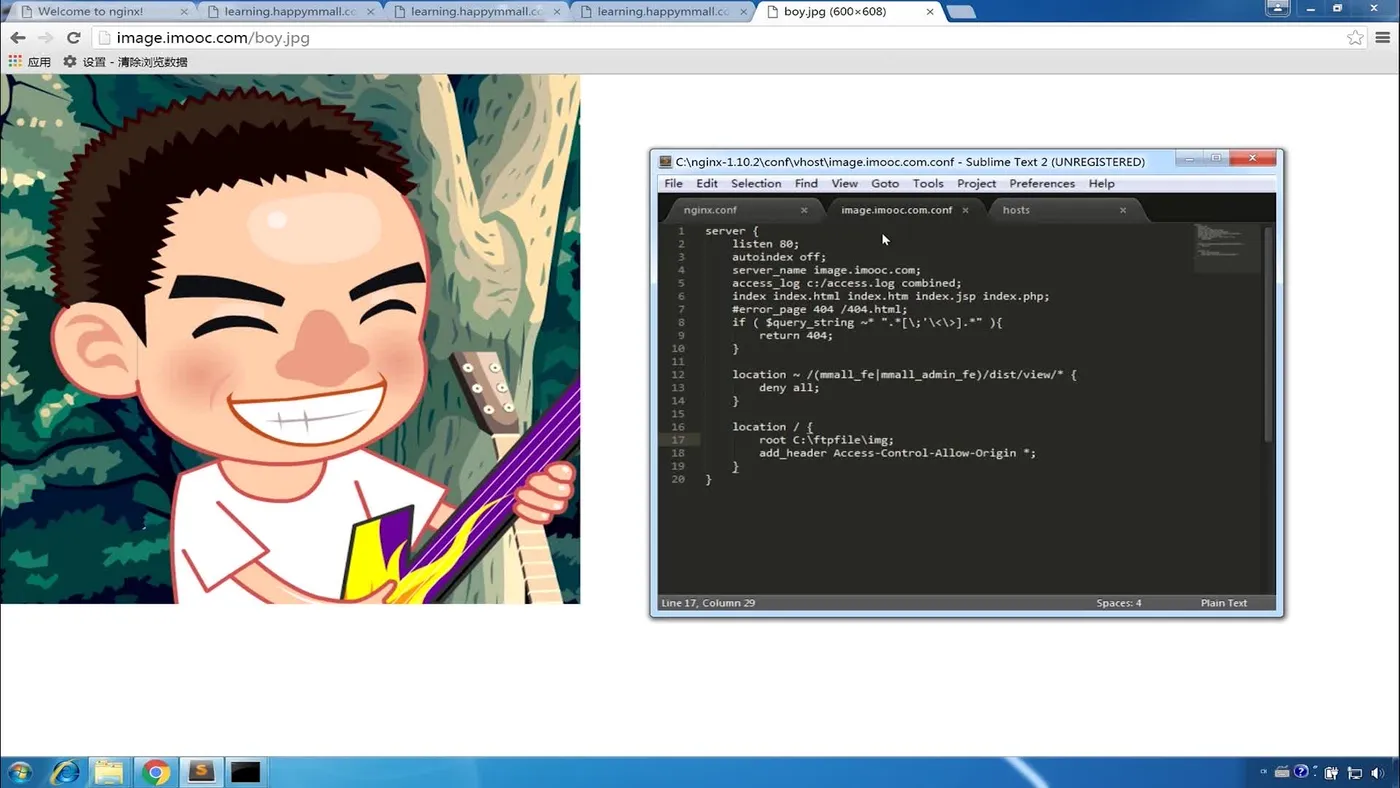Select the image.imooc.com.conf editor tab
Image resolution: width=1400 pixels, height=788 pixels.
[901, 210]
